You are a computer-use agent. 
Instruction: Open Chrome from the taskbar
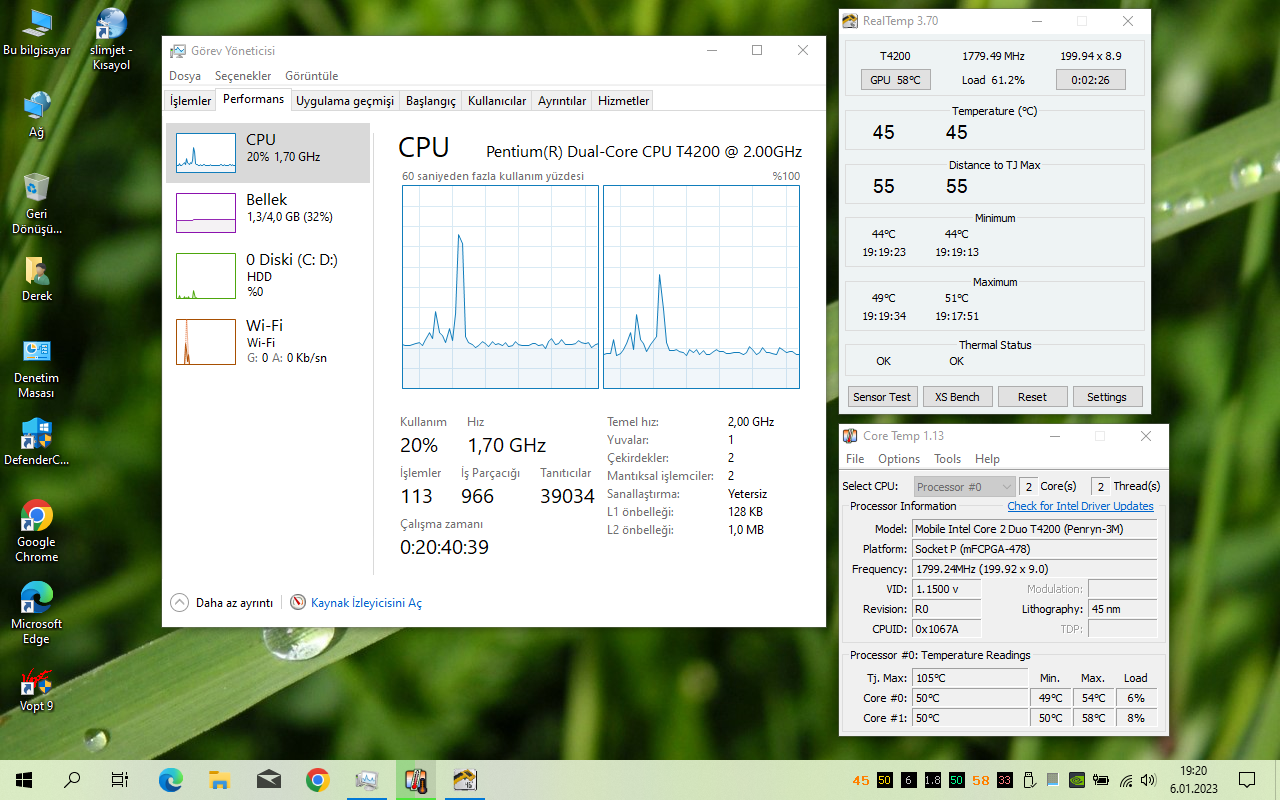pyautogui.click(x=317, y=780)
